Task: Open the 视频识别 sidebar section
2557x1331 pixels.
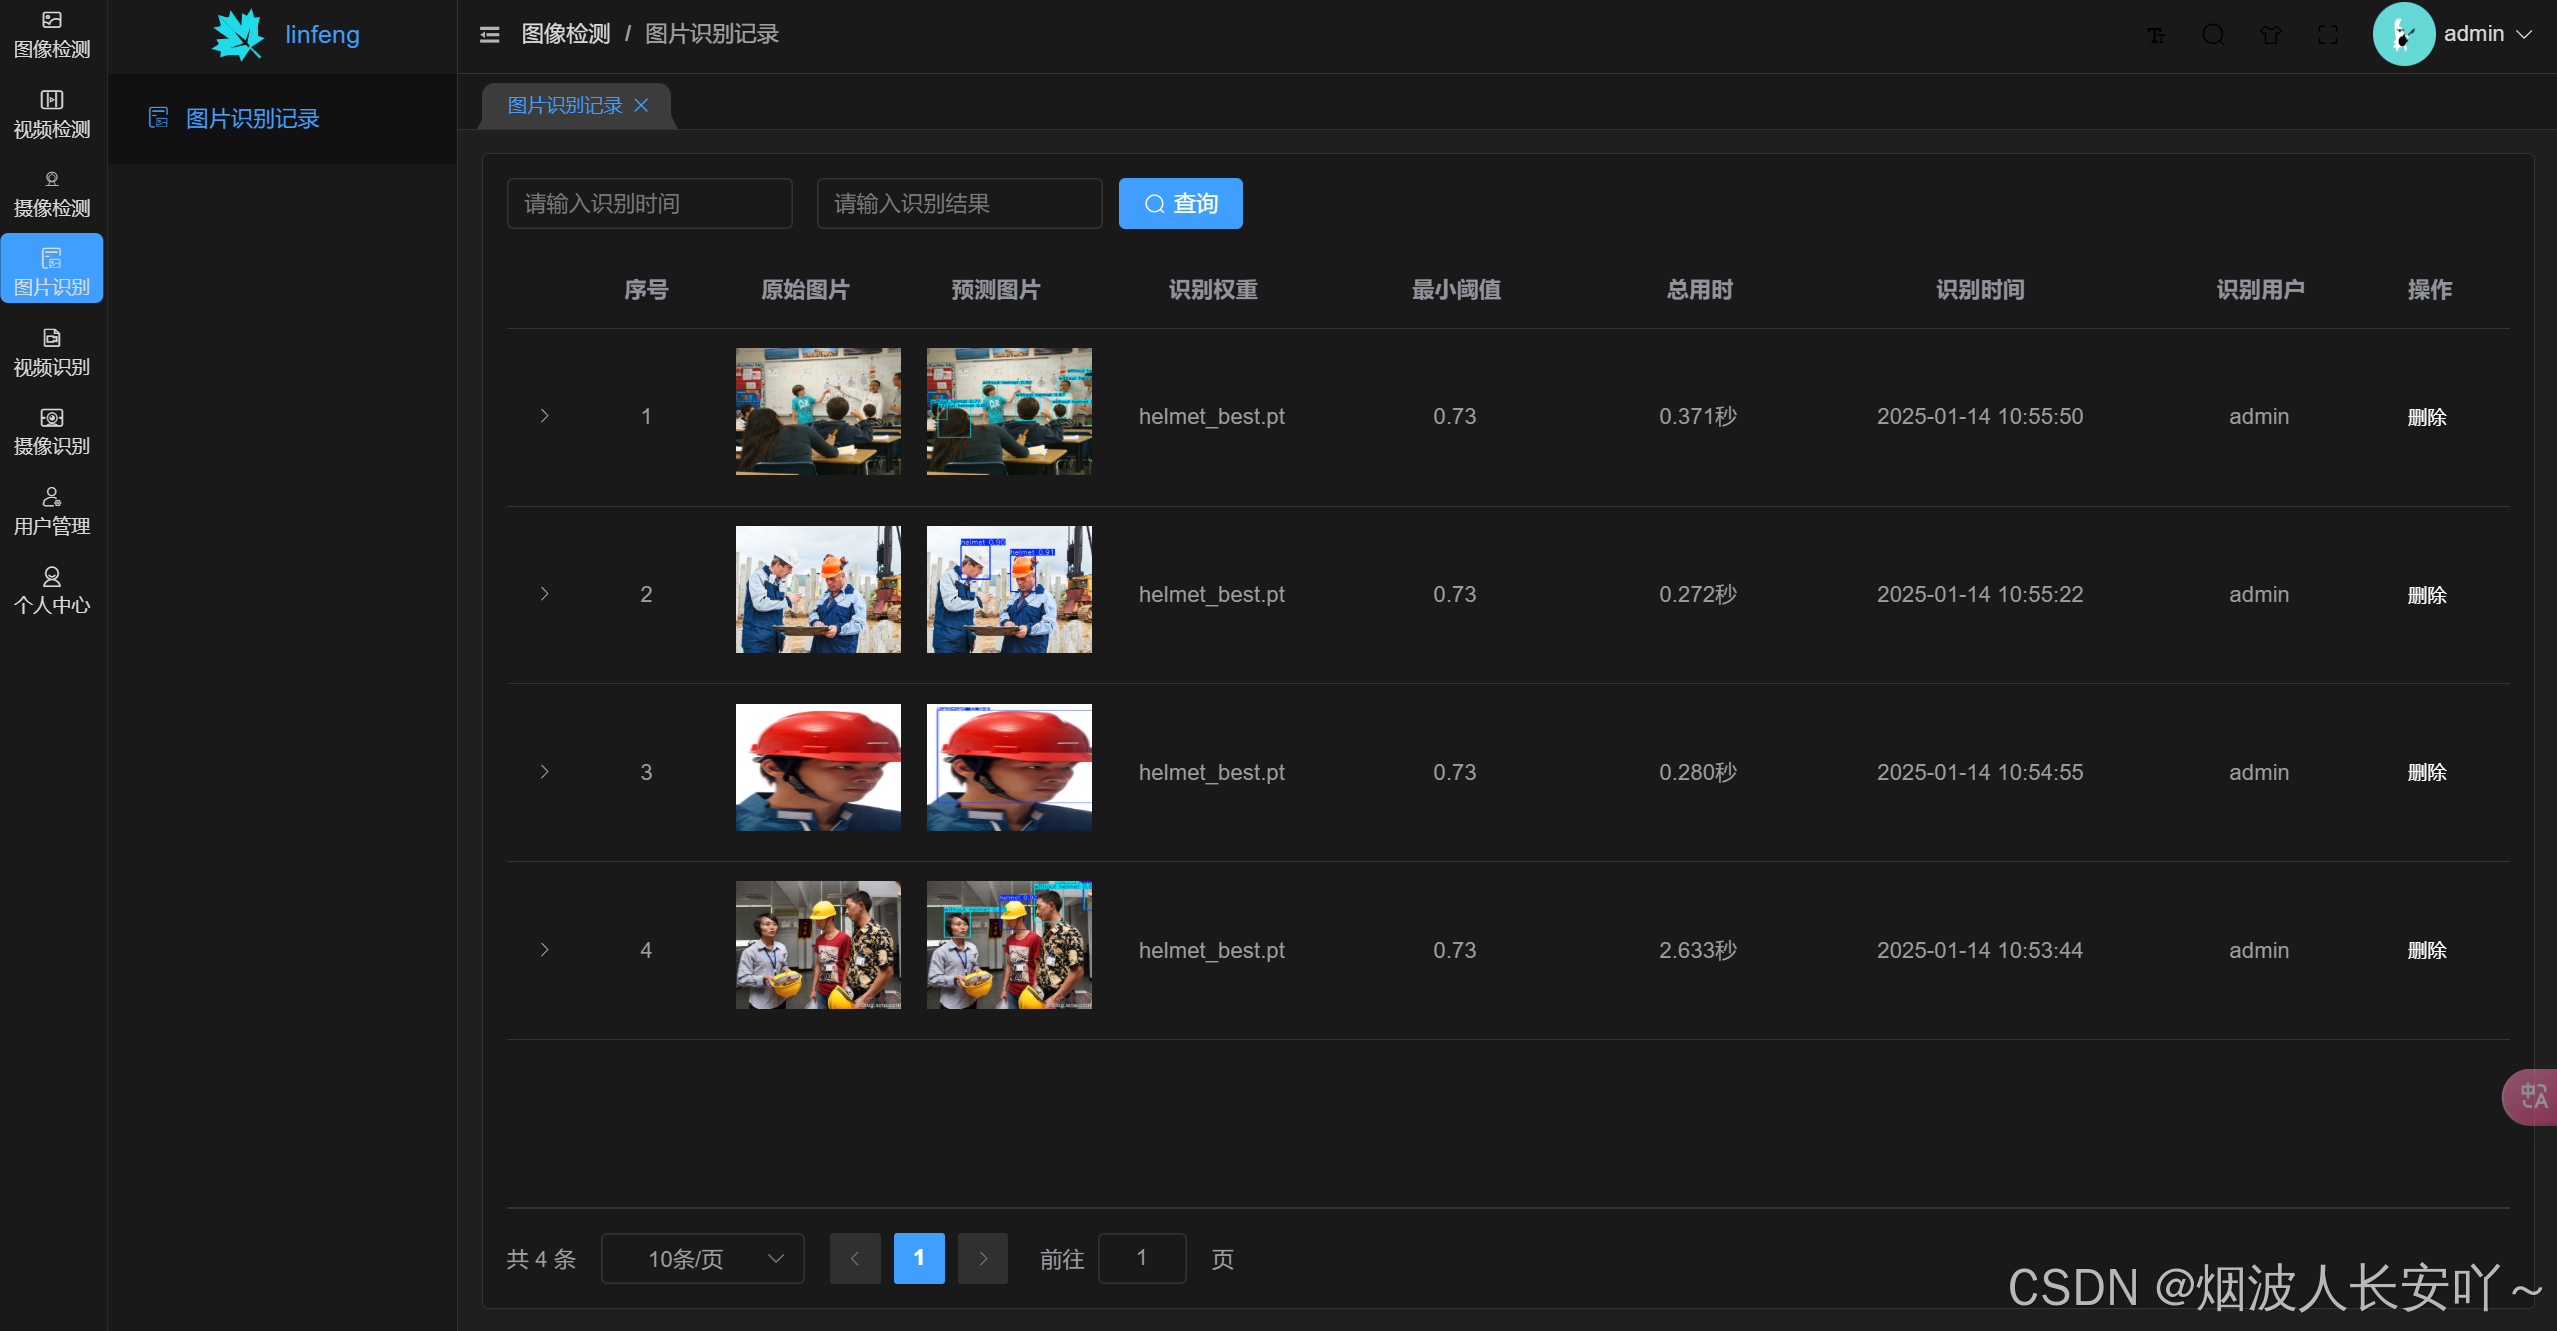Action: pos(52,352)
